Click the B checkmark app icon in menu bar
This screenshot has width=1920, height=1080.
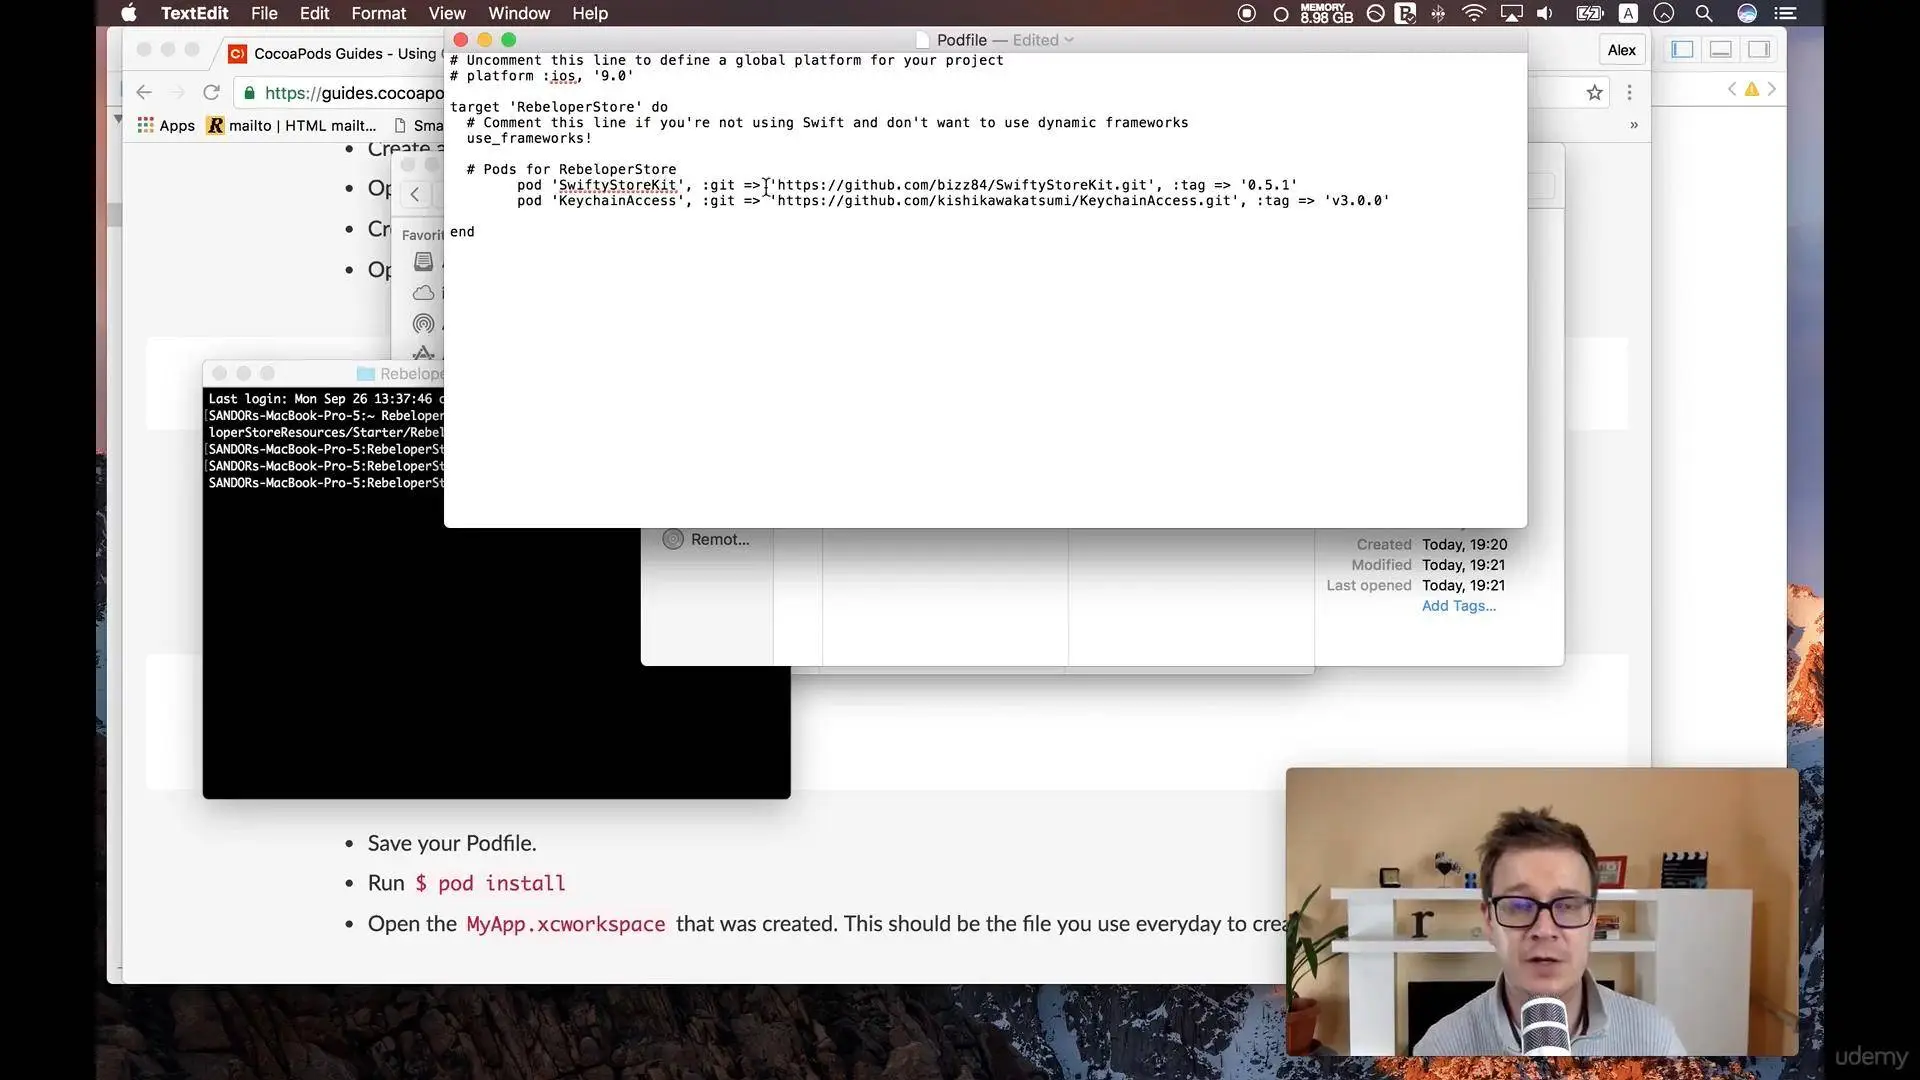tap(1405, 13)
